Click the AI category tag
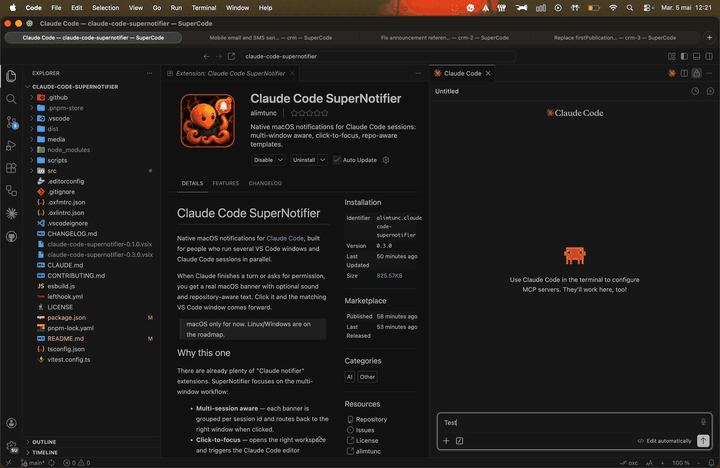The image size is (720, 468). click(349, 377)
